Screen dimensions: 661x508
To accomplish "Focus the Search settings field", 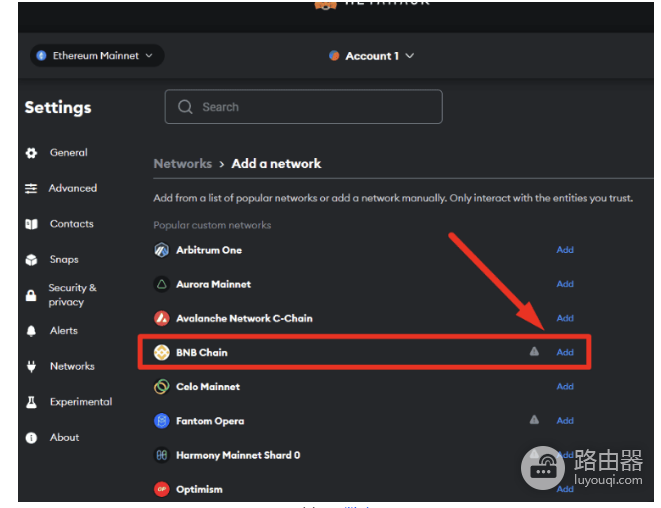I will 304,107.
